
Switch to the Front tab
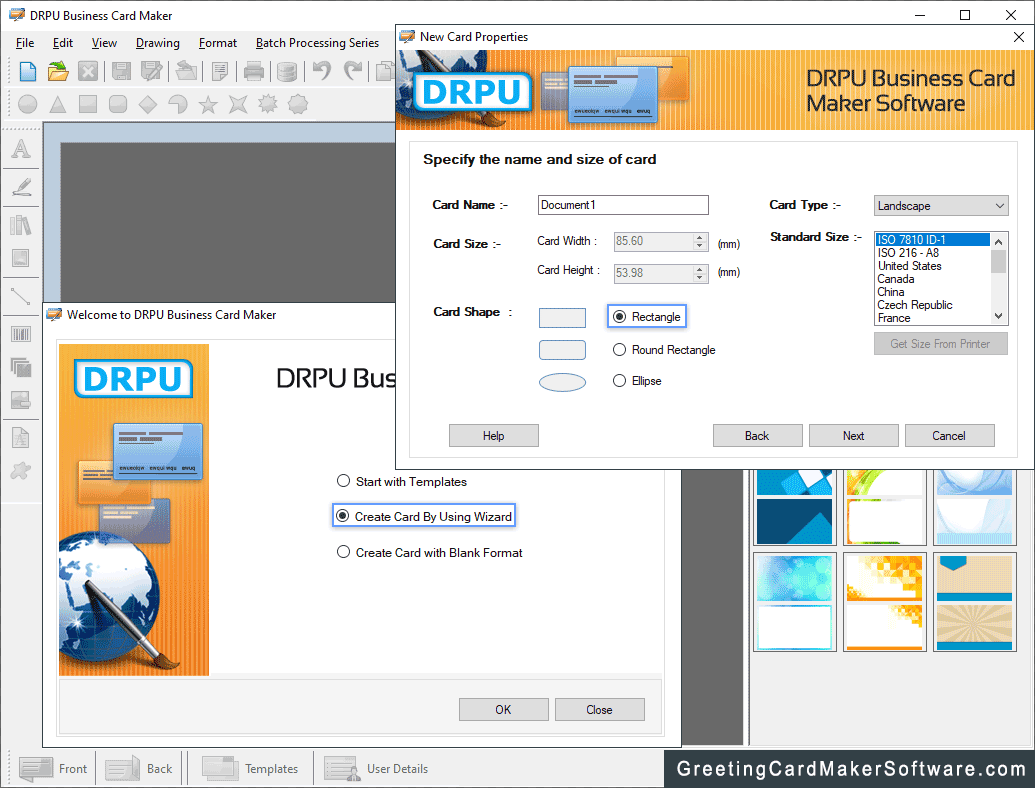coord(54,769)
